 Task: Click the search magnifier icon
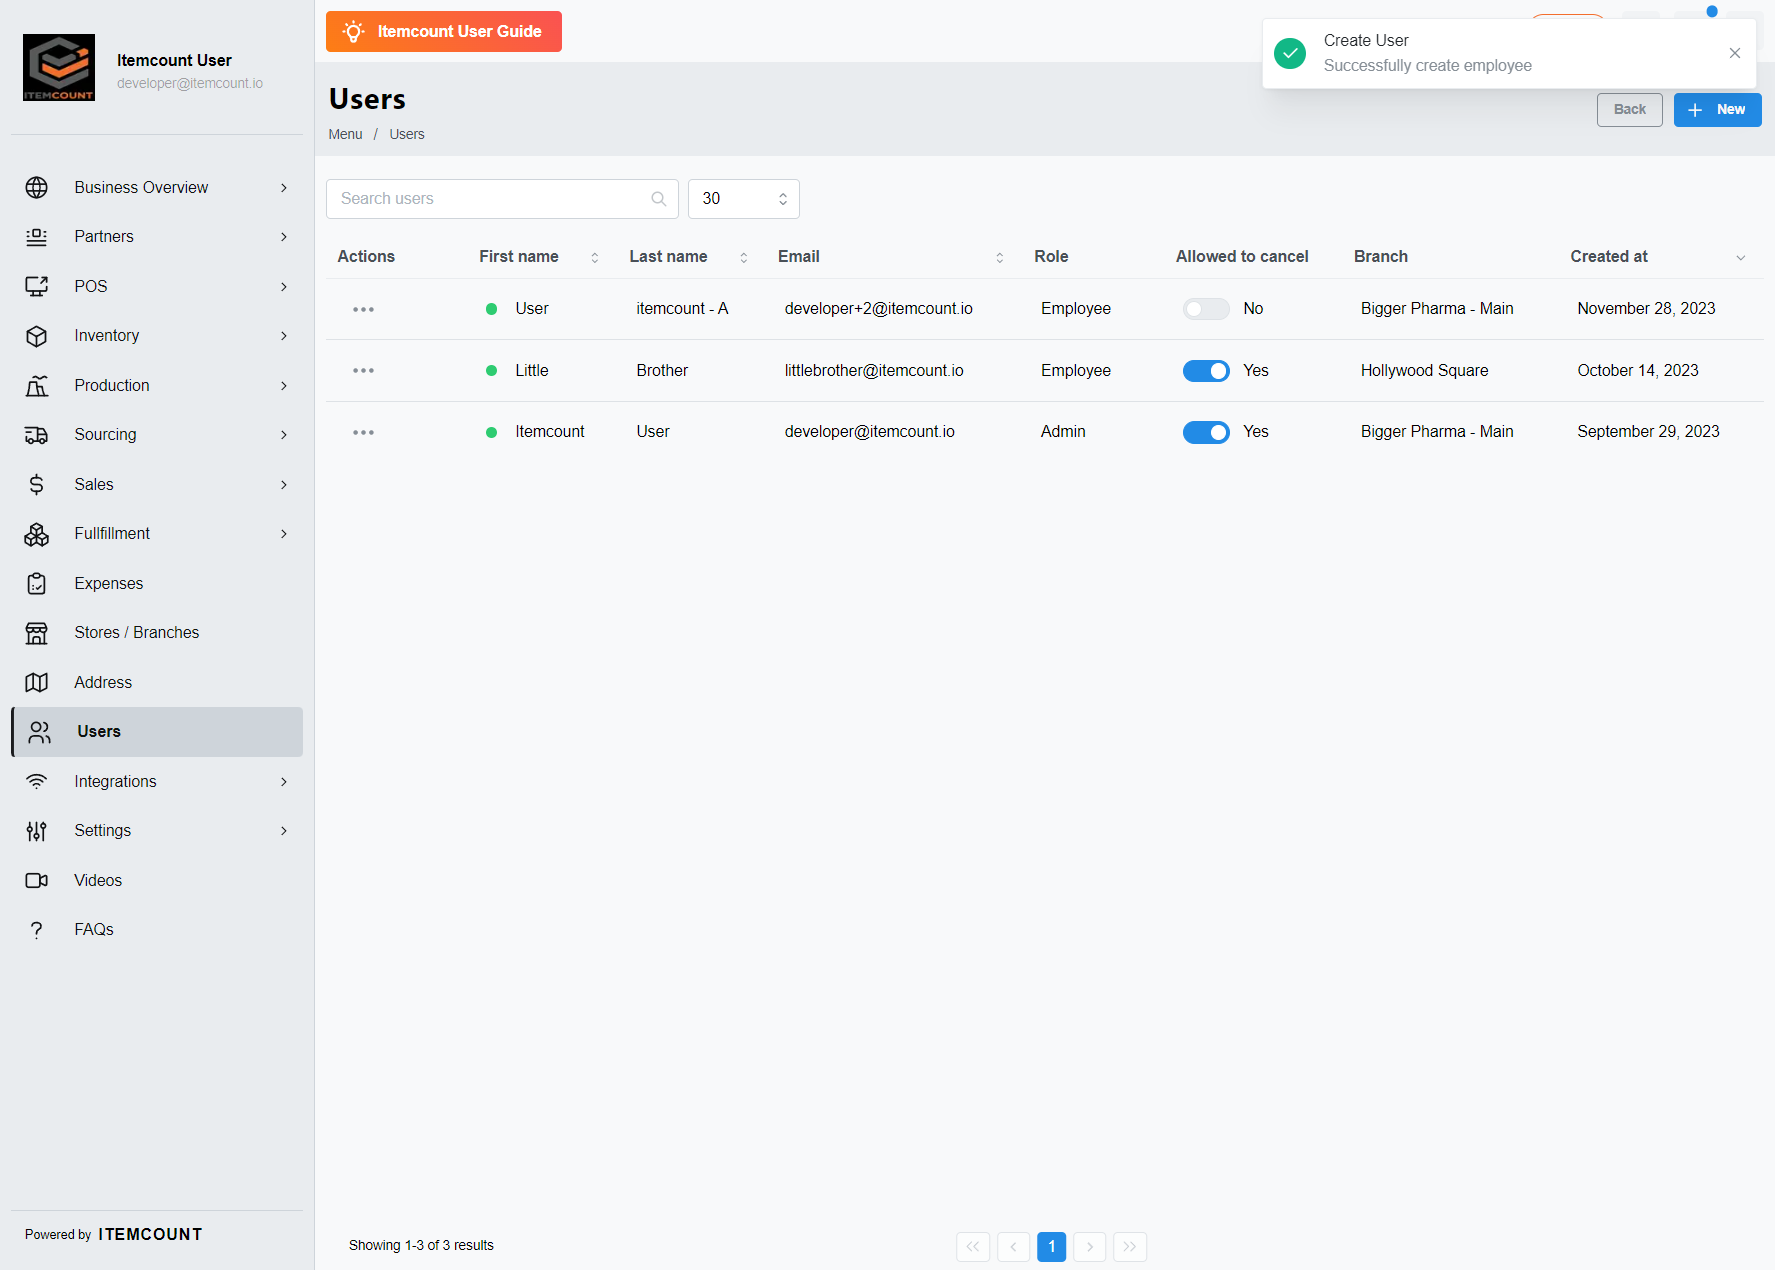[659, 199]
